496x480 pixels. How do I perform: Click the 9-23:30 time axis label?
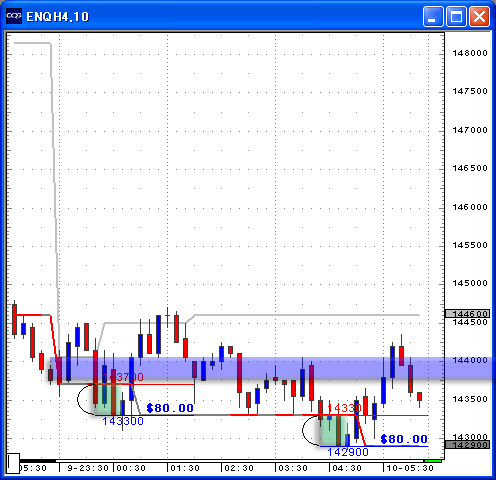88,468
